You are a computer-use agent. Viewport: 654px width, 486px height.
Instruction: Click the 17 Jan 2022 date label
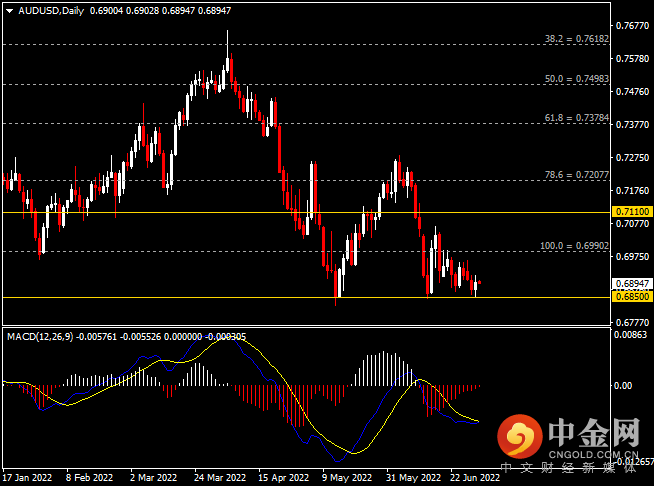pyautogui.click(x=30, y=477)
